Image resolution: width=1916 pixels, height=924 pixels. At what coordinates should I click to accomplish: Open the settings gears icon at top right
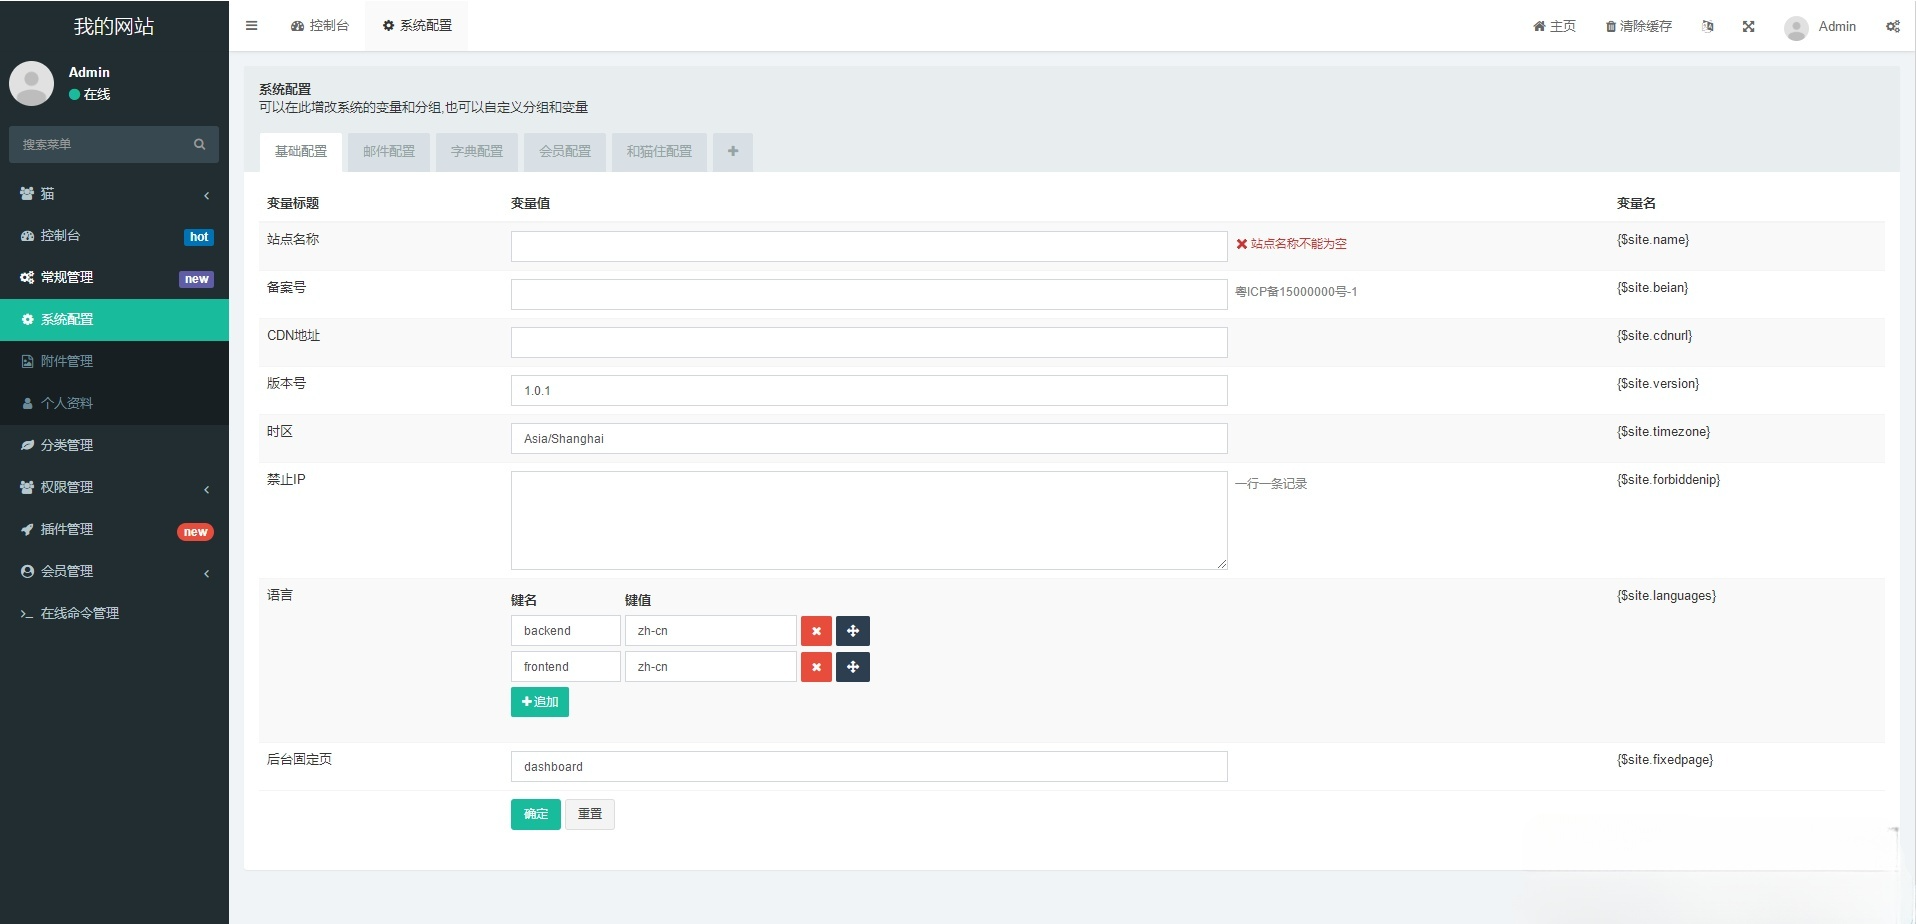point(1892,27)
